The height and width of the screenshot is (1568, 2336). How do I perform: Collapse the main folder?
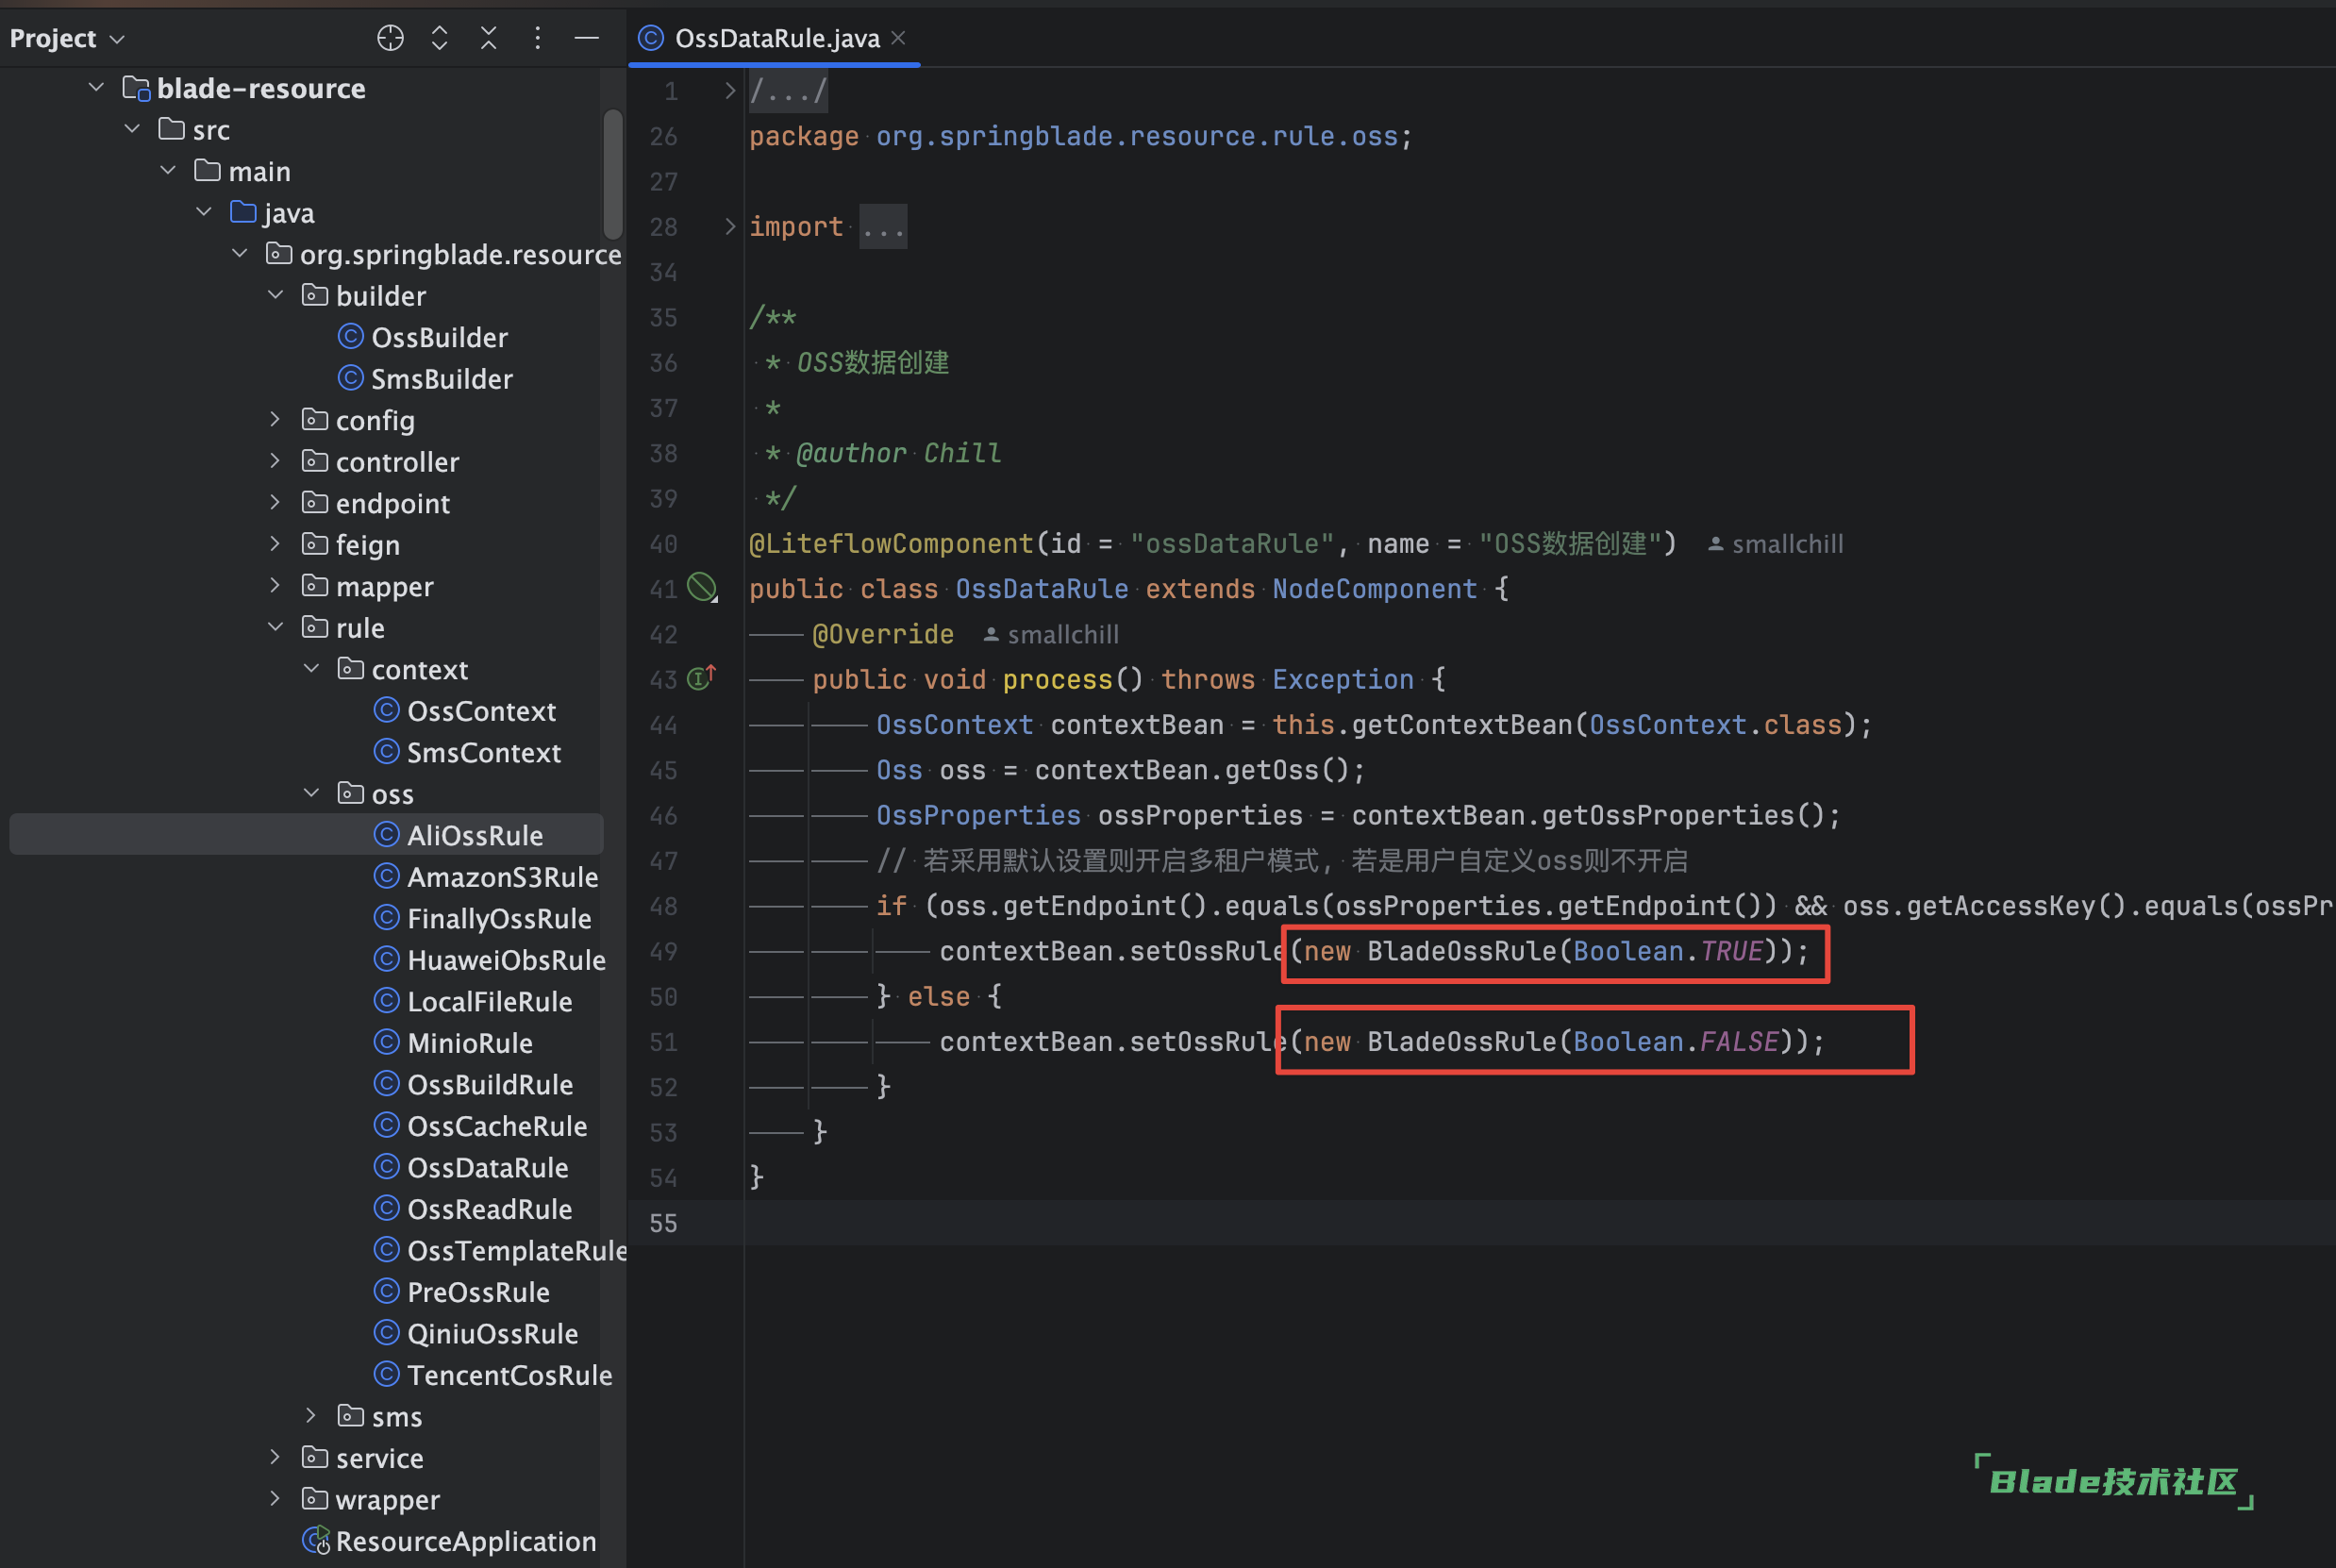click(168, 170)
